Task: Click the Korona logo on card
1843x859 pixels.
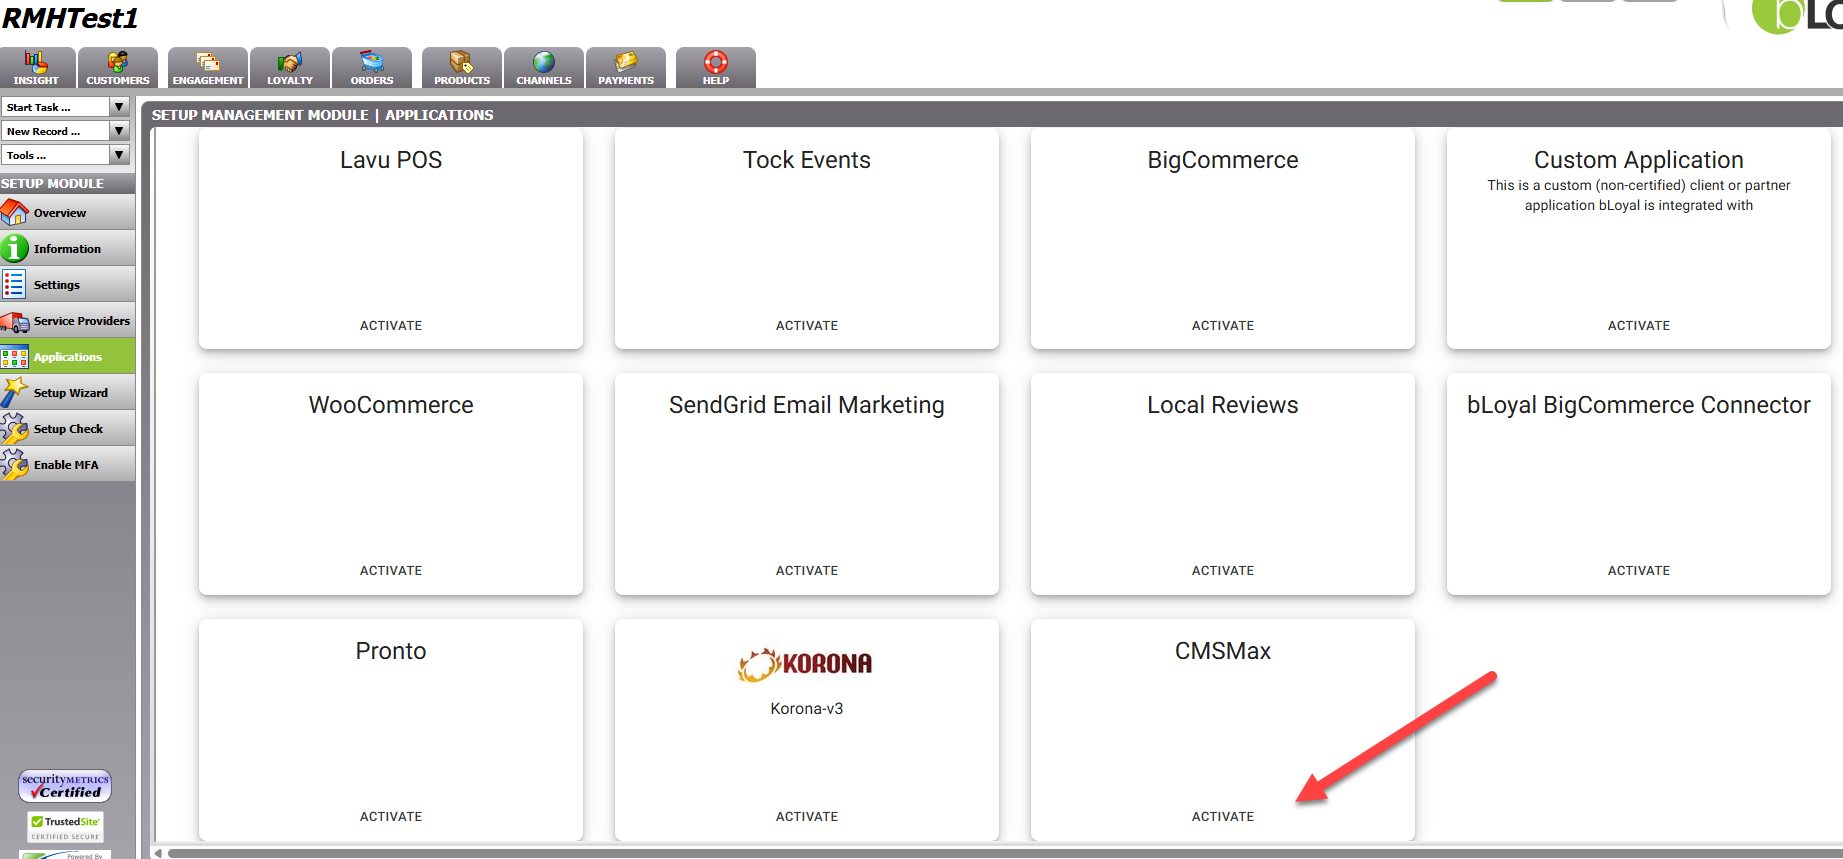Action: click(x=806, y=664)
